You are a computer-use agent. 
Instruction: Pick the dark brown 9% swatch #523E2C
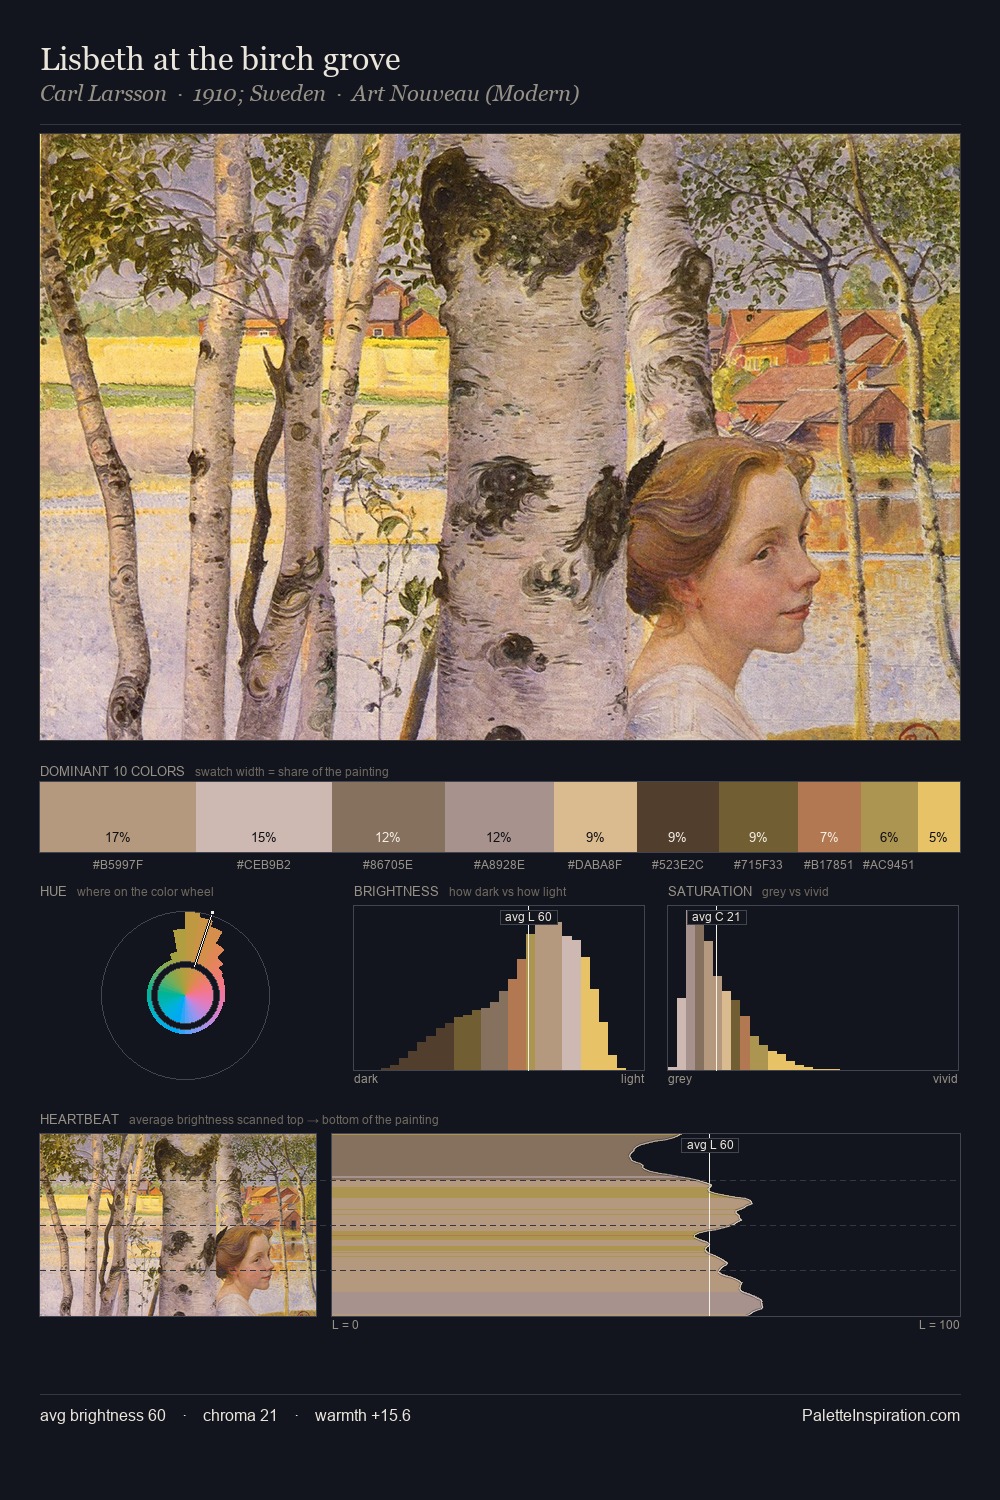click(678, 817)
